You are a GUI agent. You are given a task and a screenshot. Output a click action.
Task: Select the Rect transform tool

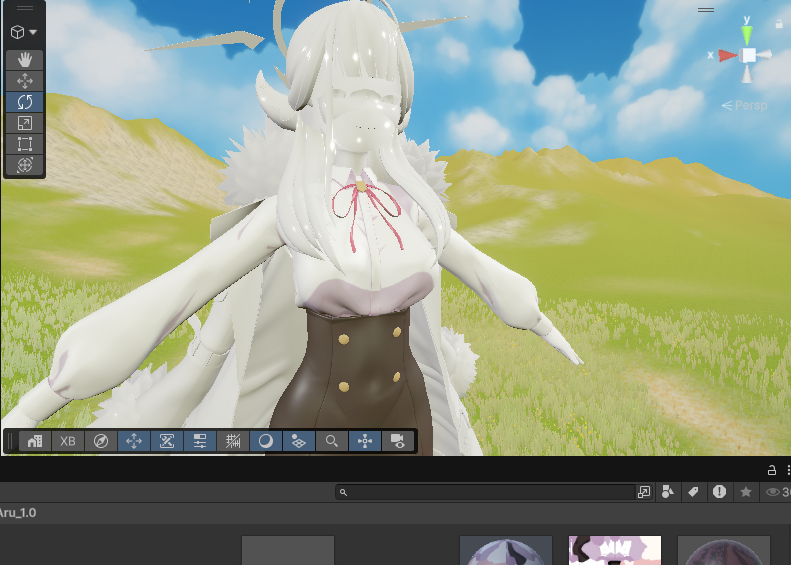(x=25, y=144)
